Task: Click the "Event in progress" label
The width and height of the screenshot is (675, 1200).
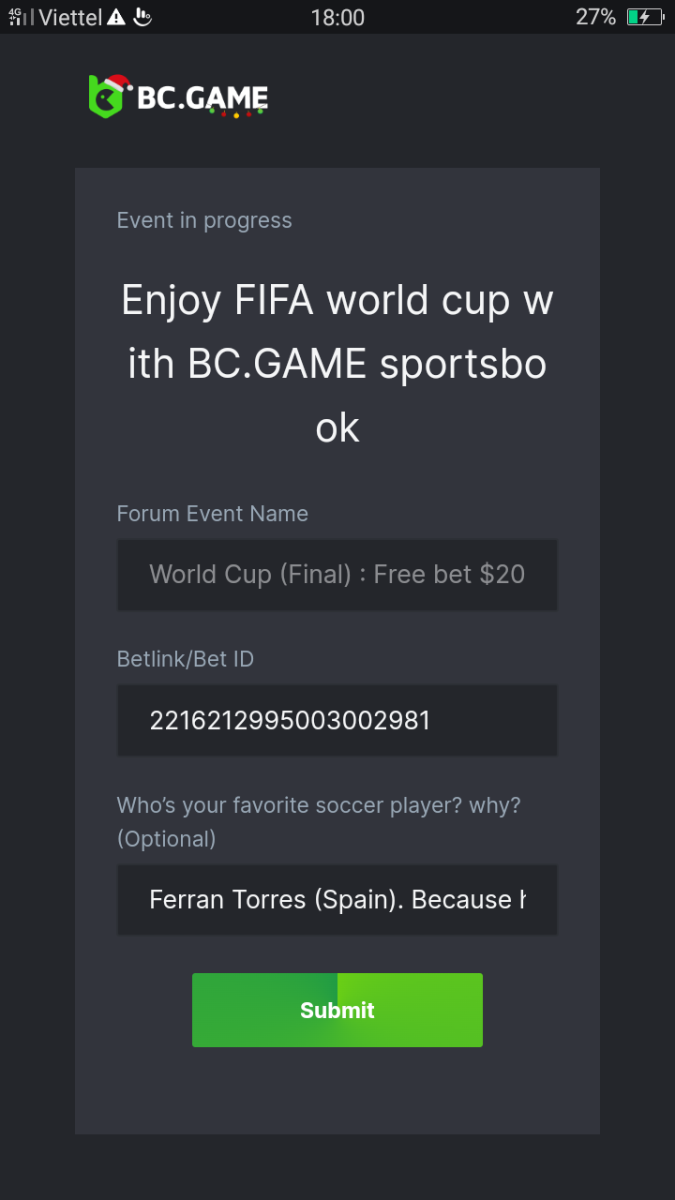Action: [x=204, y=221]
